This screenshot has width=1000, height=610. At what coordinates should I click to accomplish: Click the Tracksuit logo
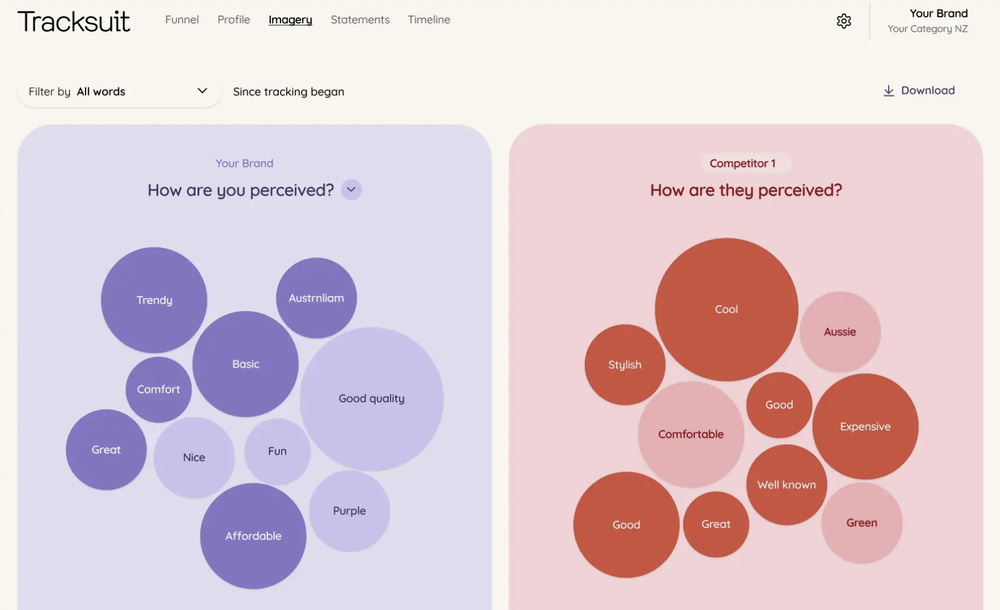click(x=74, y=21)
